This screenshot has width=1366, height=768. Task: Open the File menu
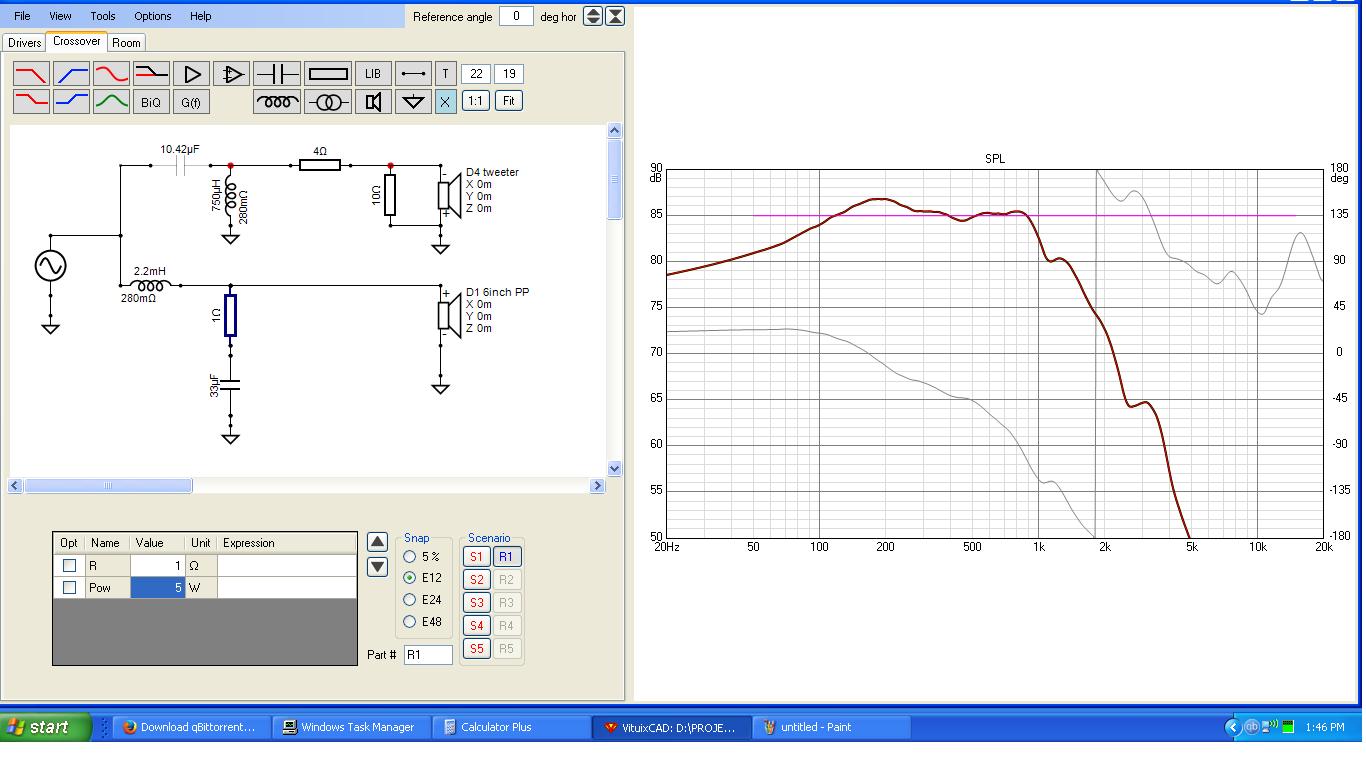pyautogui.click(x=22, y=16)
